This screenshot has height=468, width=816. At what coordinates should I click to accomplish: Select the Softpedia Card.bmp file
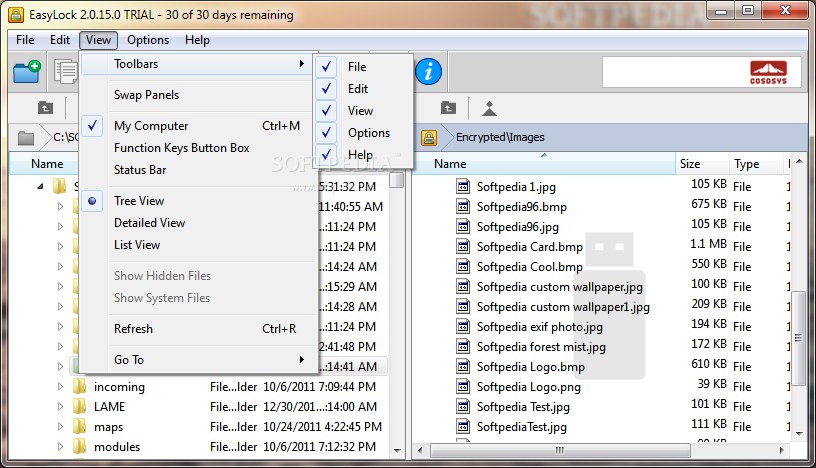click(530, 246)
